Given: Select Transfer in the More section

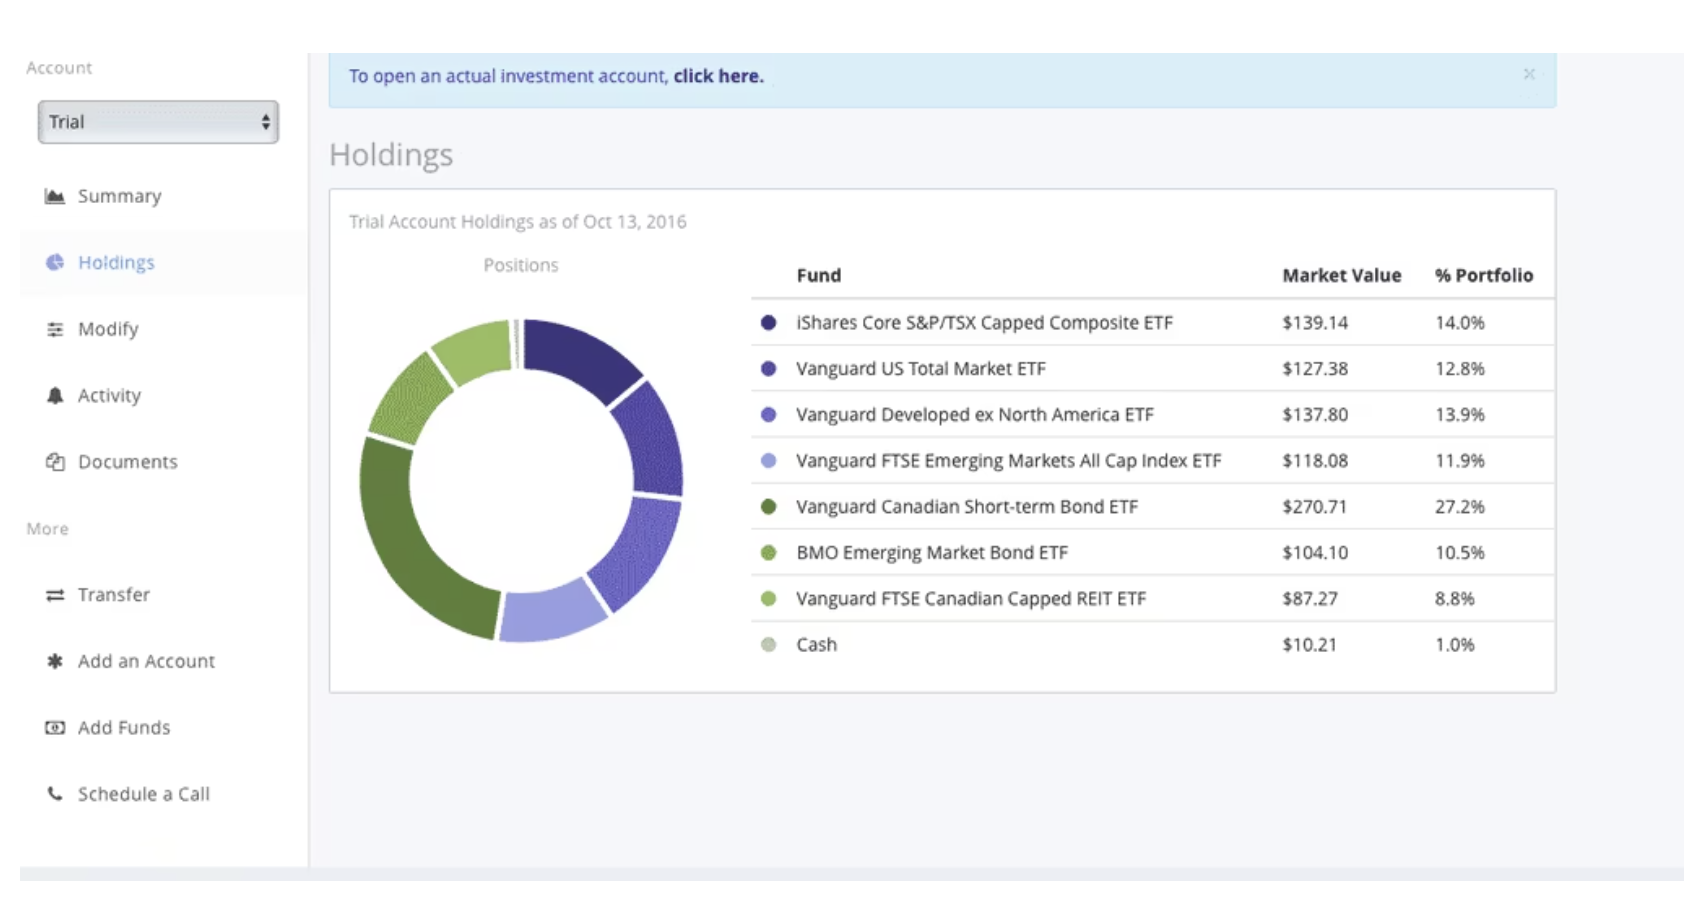Looking at the screenshot, I should 113,595.
